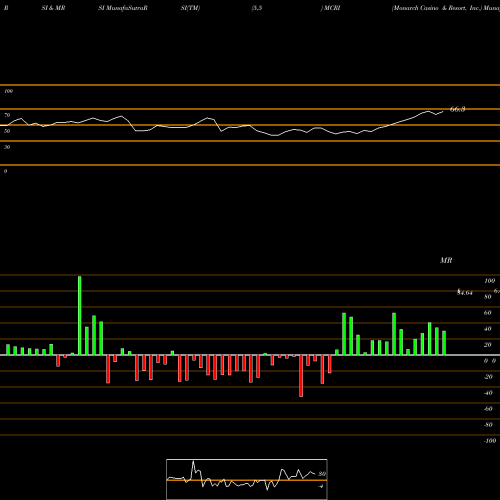Click the RSI axis label 30
Screen dimensions: 500x500
tap(7, 147)
